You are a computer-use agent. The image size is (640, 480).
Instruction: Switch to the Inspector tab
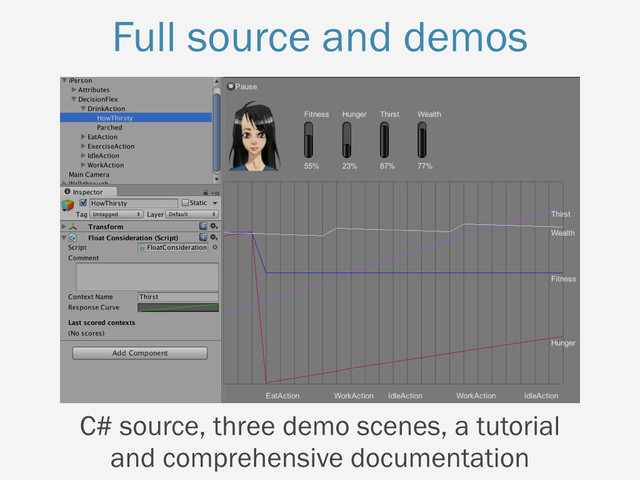click(x=88, y=192)
